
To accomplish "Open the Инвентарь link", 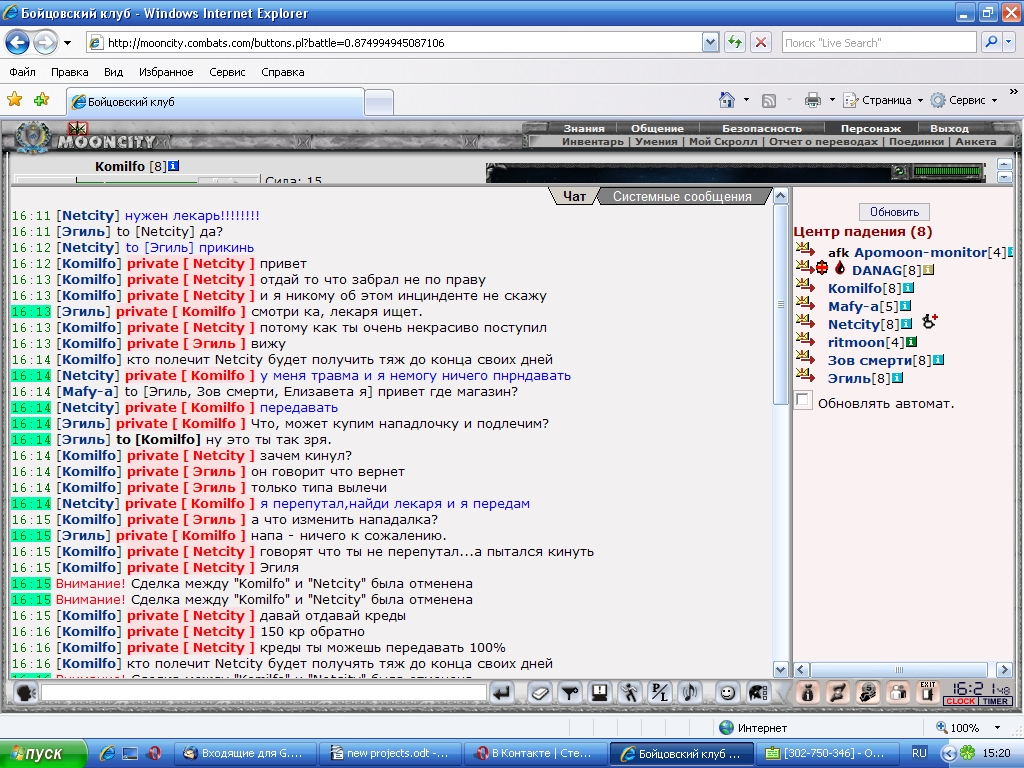I will [x=593, y=141].
